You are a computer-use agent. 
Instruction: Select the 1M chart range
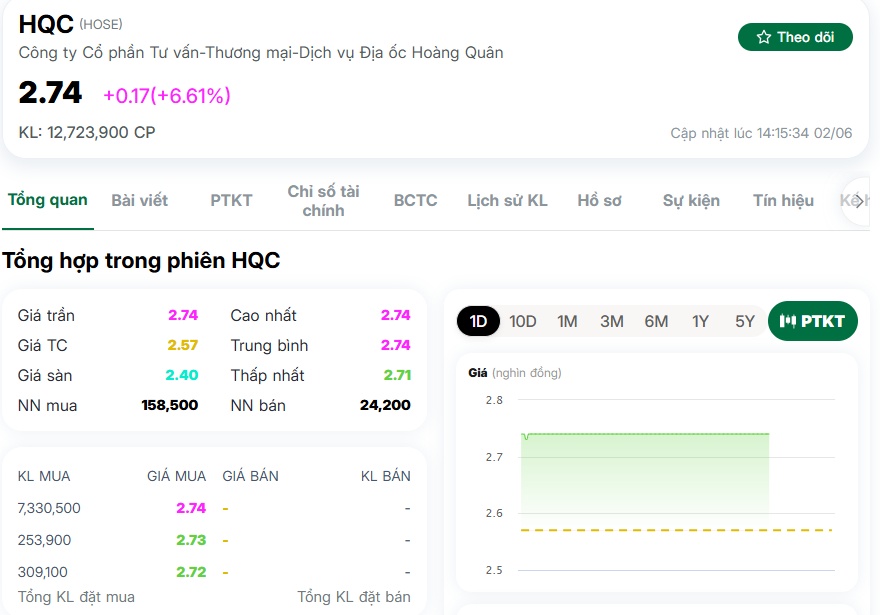(x=567, y=322)
